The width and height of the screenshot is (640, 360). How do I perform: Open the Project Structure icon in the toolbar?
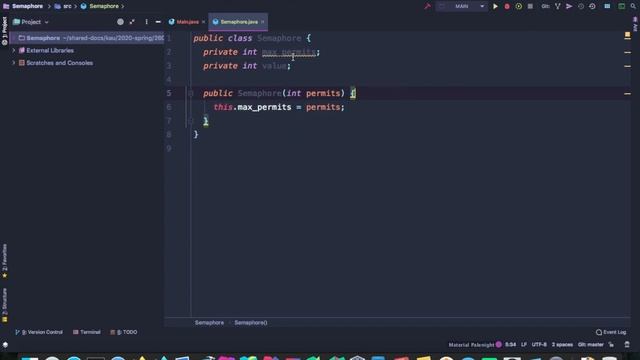[607, 6]
